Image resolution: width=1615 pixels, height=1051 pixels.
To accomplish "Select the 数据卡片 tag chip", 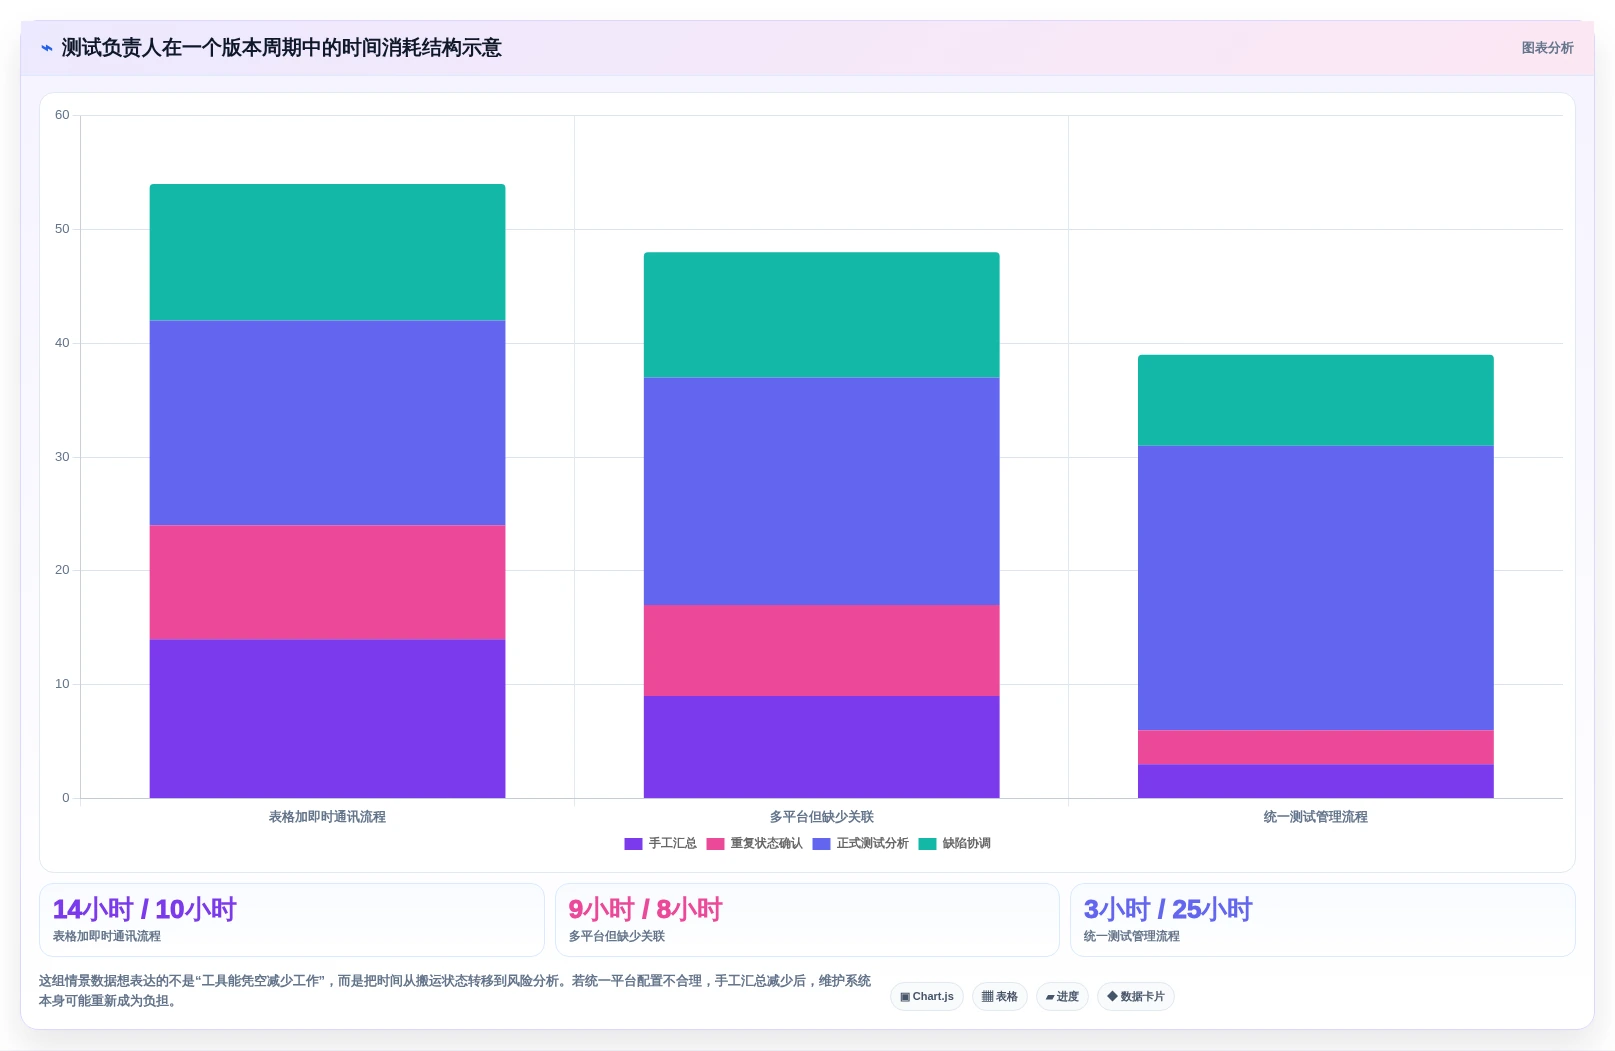I will pos(1135,997).
